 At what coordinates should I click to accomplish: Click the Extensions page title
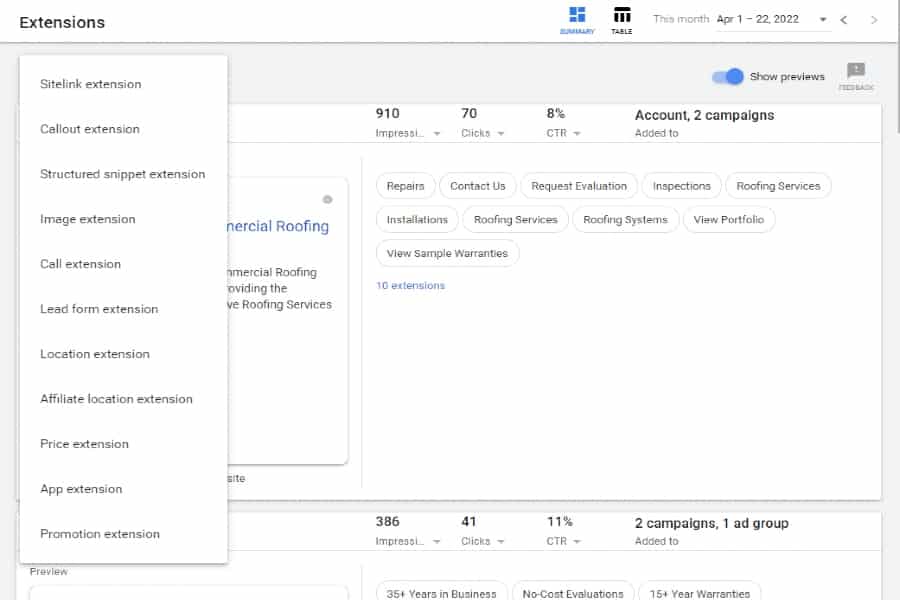point(62,22)
